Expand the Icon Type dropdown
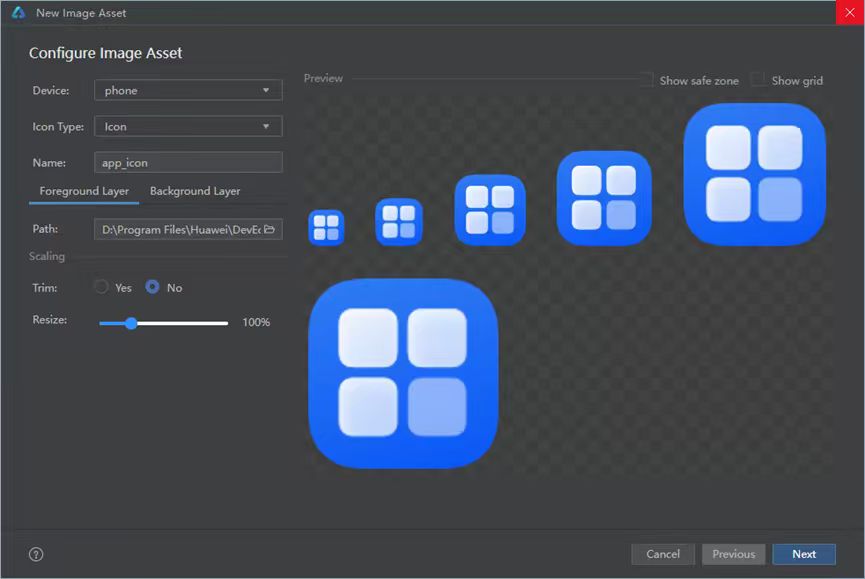This screenshot has width=865, height=579. pyautogui.click(x=188, y=127)
